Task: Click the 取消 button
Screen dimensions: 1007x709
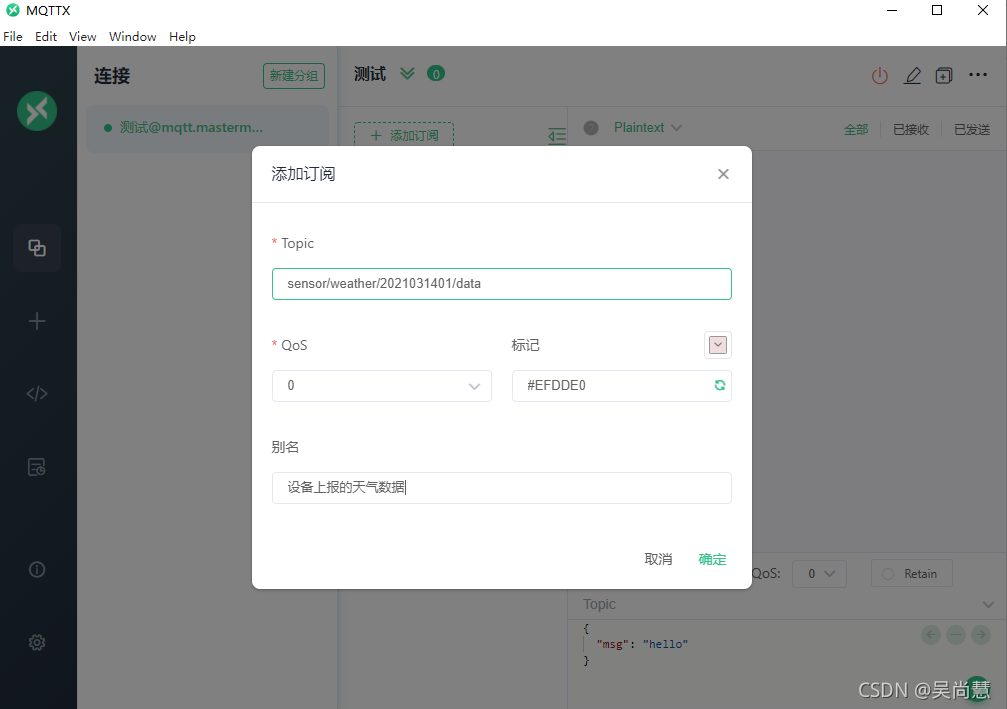Action: point(658,559)
